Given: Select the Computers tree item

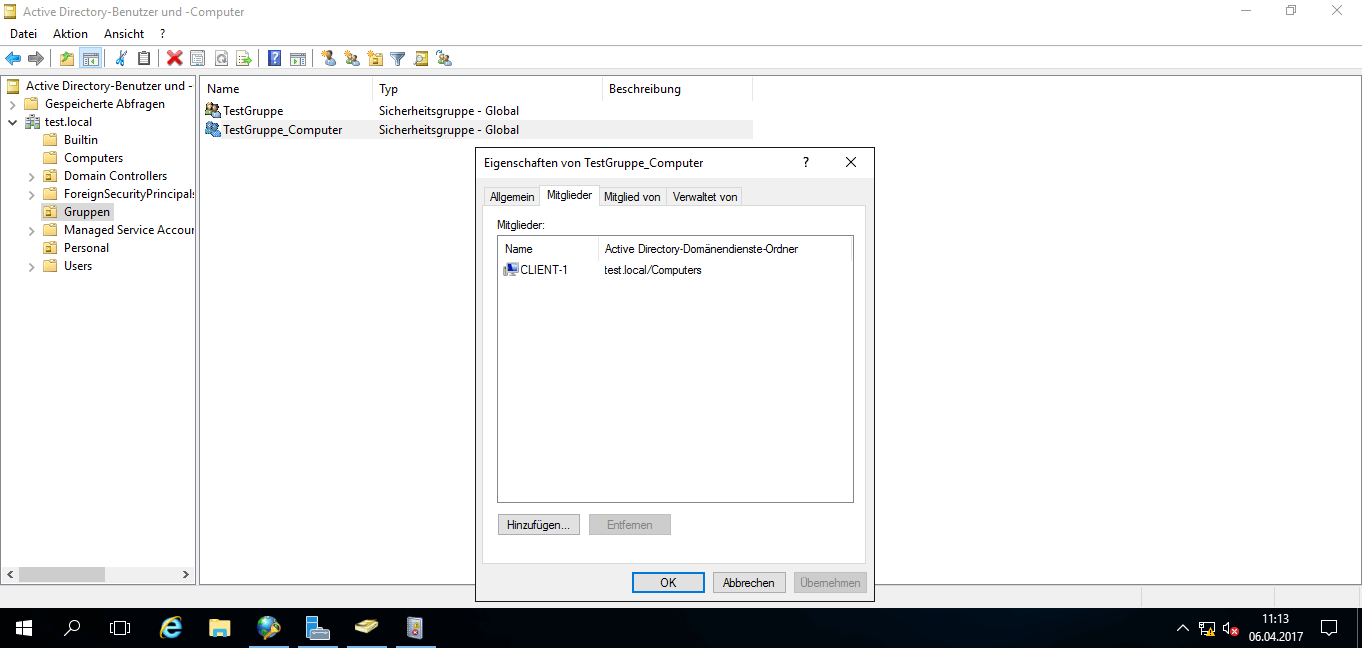Looking at the screenshot, I should (x=93, y=158).
